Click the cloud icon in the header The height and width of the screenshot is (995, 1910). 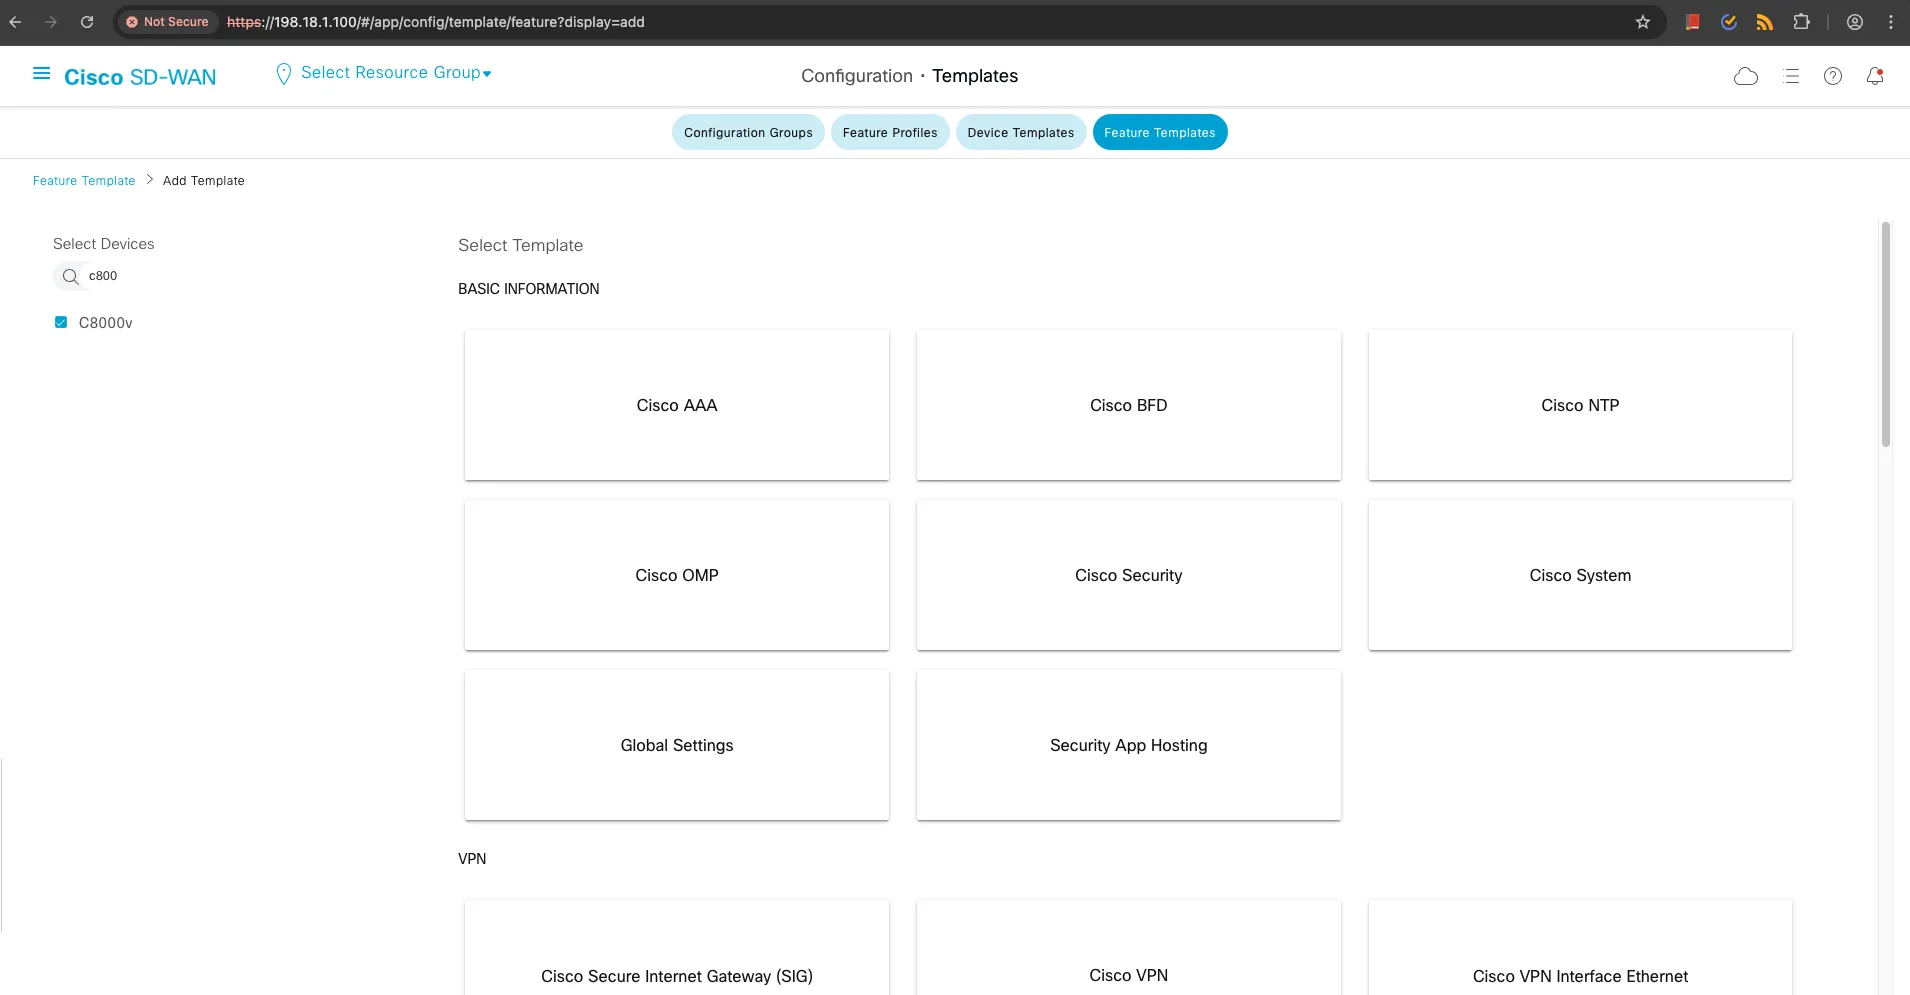point(1745,75)
